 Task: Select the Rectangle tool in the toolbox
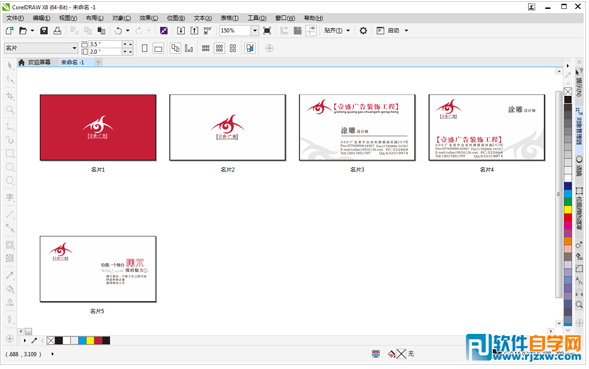point(10,153)
